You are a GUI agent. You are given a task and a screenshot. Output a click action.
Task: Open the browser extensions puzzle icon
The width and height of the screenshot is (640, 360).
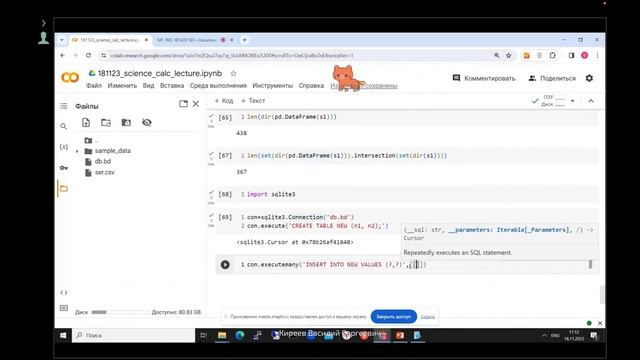pos(553,56)
